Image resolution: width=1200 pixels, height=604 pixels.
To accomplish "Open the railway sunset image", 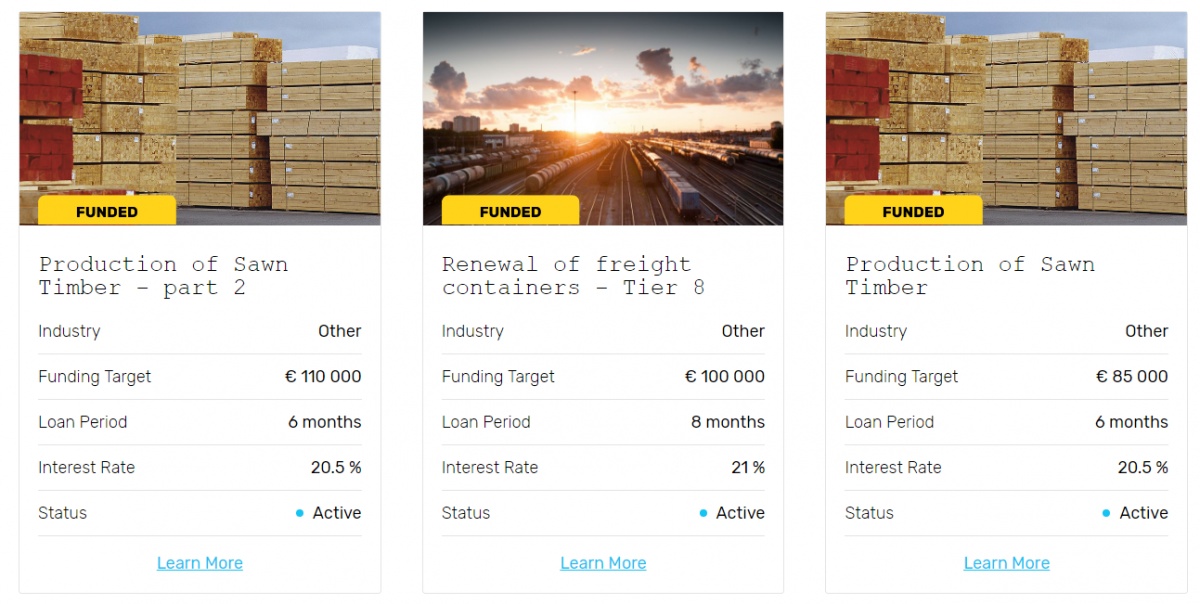I will coord(603,110).
